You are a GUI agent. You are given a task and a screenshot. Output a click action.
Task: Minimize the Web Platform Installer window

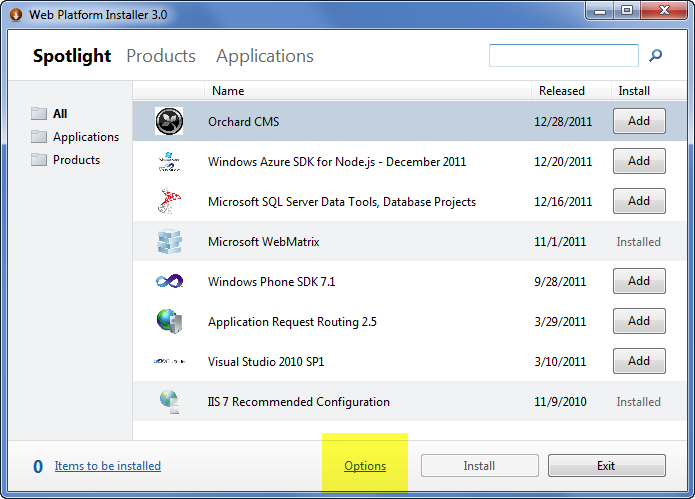600,11
